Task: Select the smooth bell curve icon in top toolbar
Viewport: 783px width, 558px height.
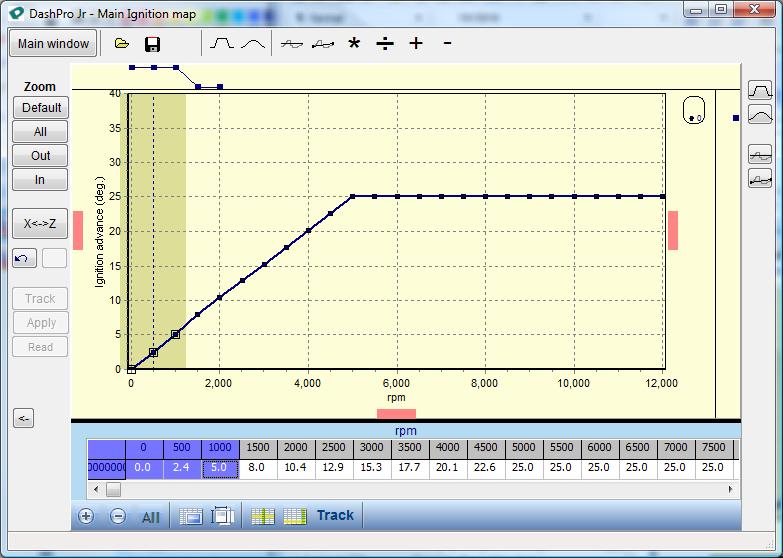Action: click(253, 44)
